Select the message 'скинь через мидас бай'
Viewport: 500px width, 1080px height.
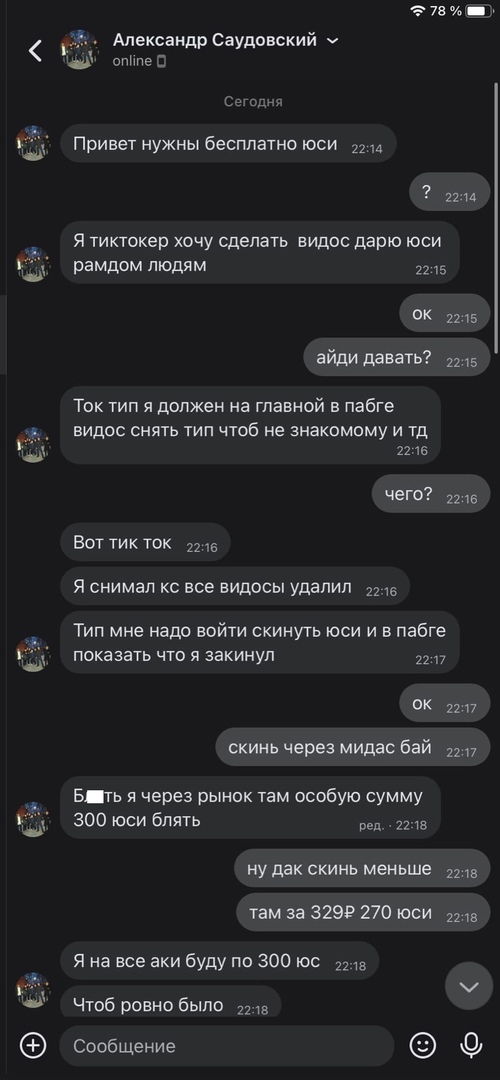pyautogui.click(x=353, y=747)
